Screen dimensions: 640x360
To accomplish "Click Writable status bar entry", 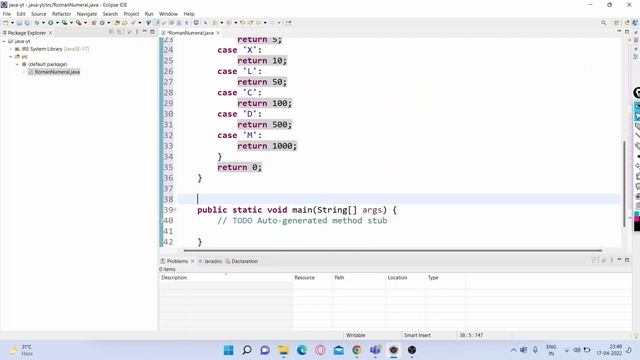I will (x=356, y=335).
